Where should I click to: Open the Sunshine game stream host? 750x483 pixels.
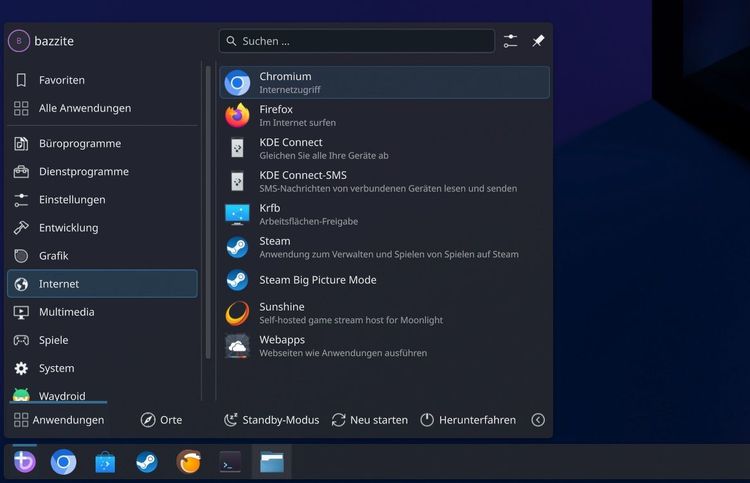(x=384, y=313)
